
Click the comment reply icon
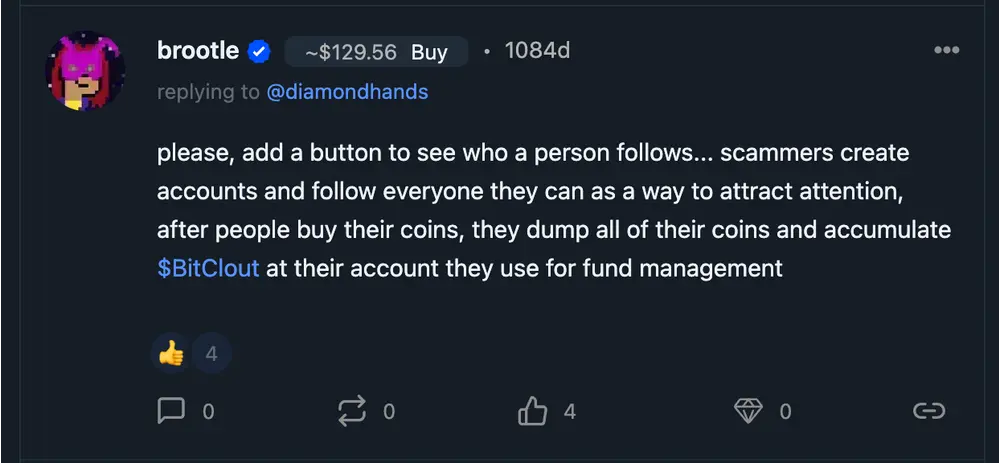[172, 411]
